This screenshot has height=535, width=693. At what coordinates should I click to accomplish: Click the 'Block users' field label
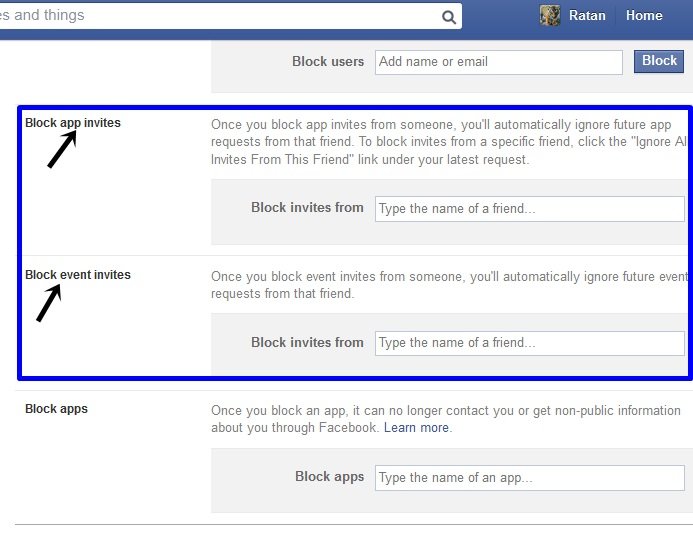click(328, 61)
